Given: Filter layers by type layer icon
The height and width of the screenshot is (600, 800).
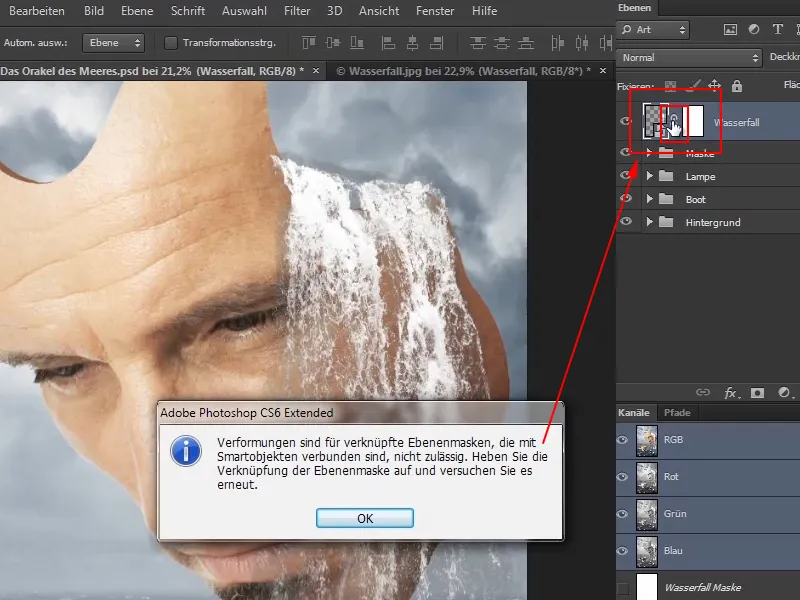Looking at the screenshot, I should tap(778, 30).
